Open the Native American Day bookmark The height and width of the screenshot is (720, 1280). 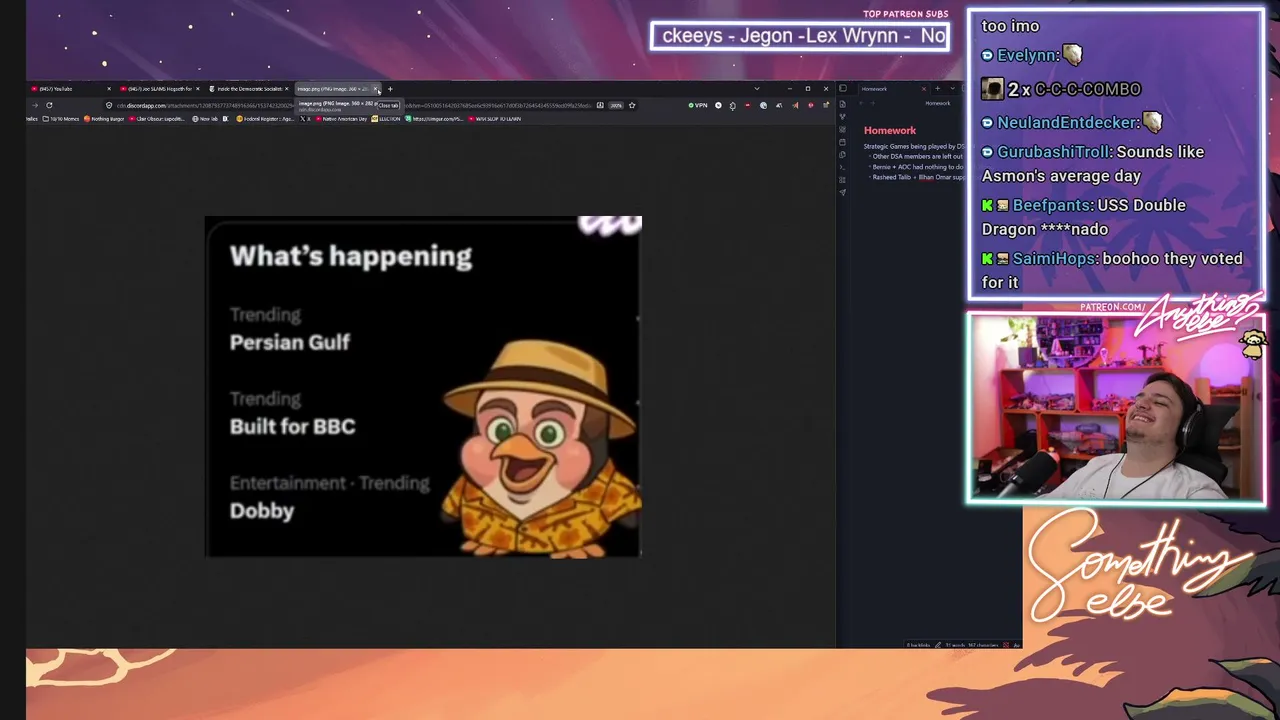tap(341, 119)
